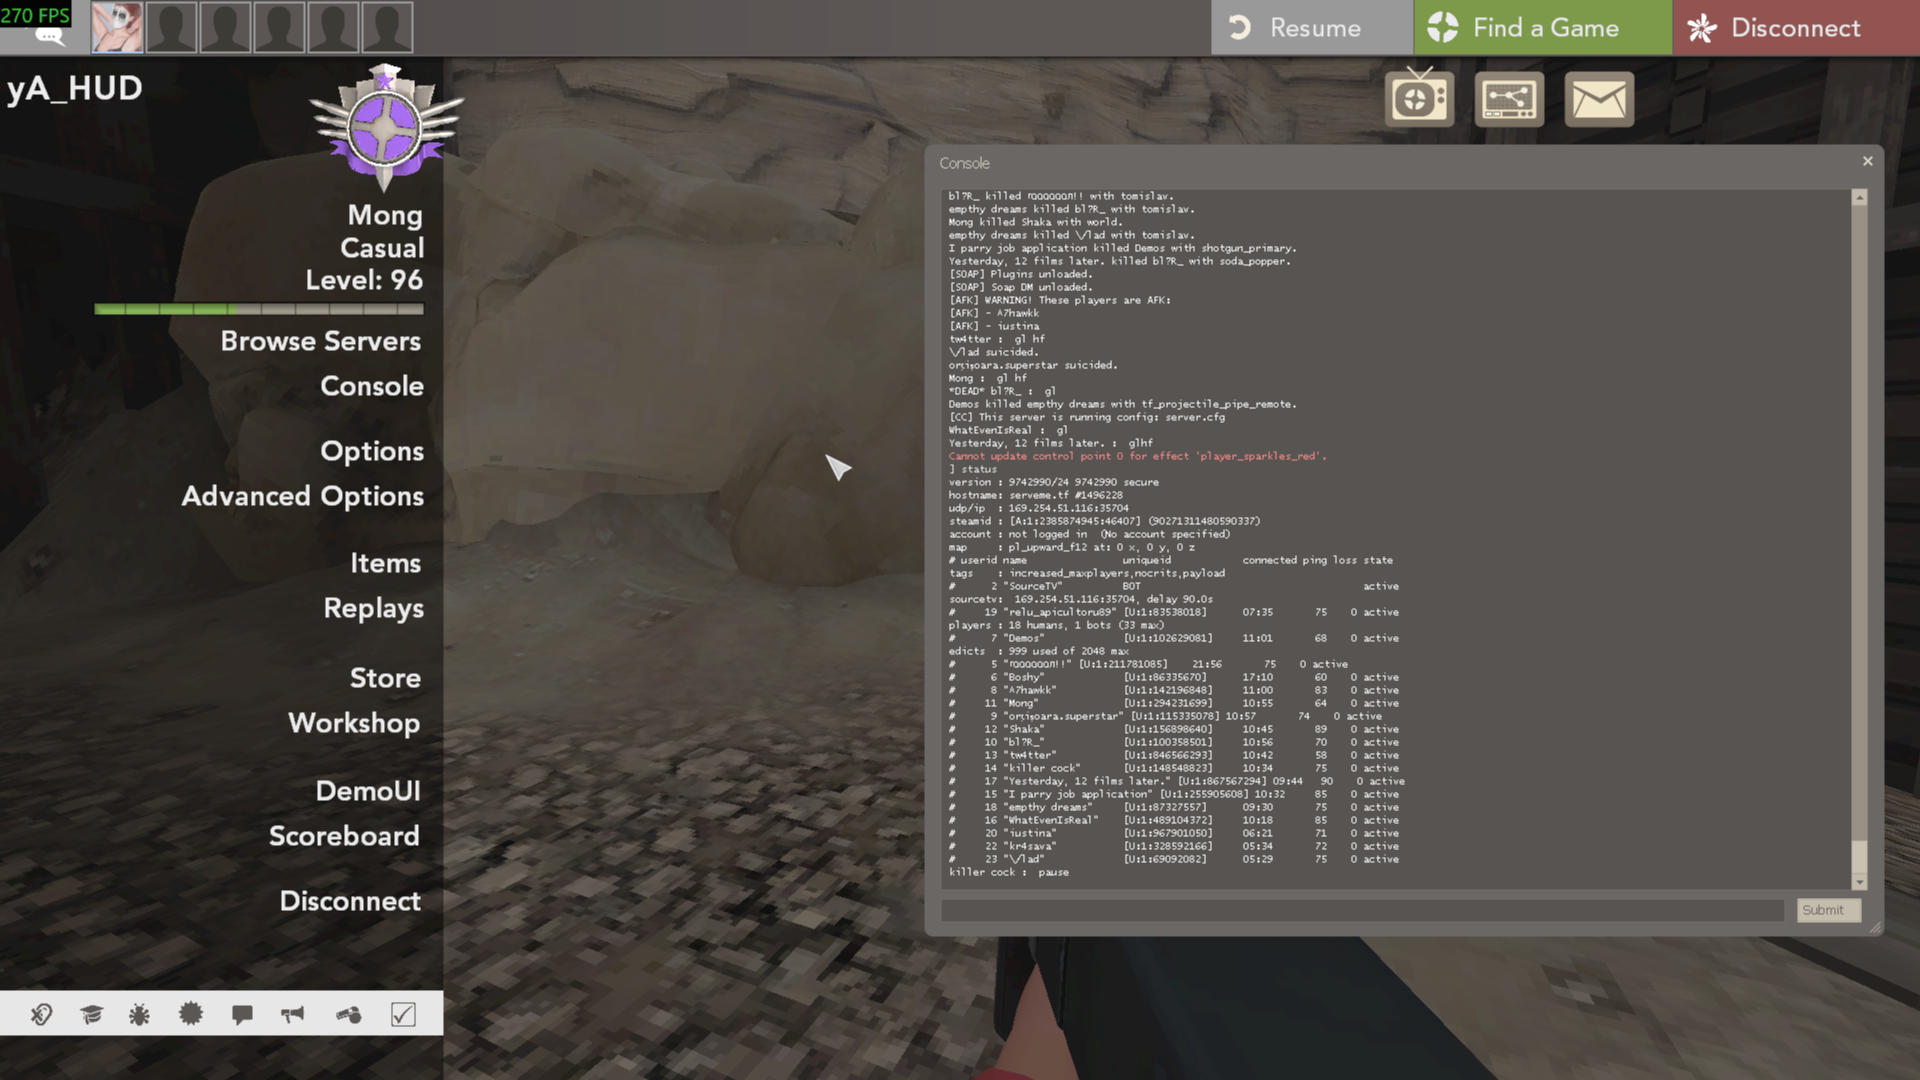Click the megaphone call vote icon
This screenshot has width=1920, height=1080.
tap(292, 1015)
